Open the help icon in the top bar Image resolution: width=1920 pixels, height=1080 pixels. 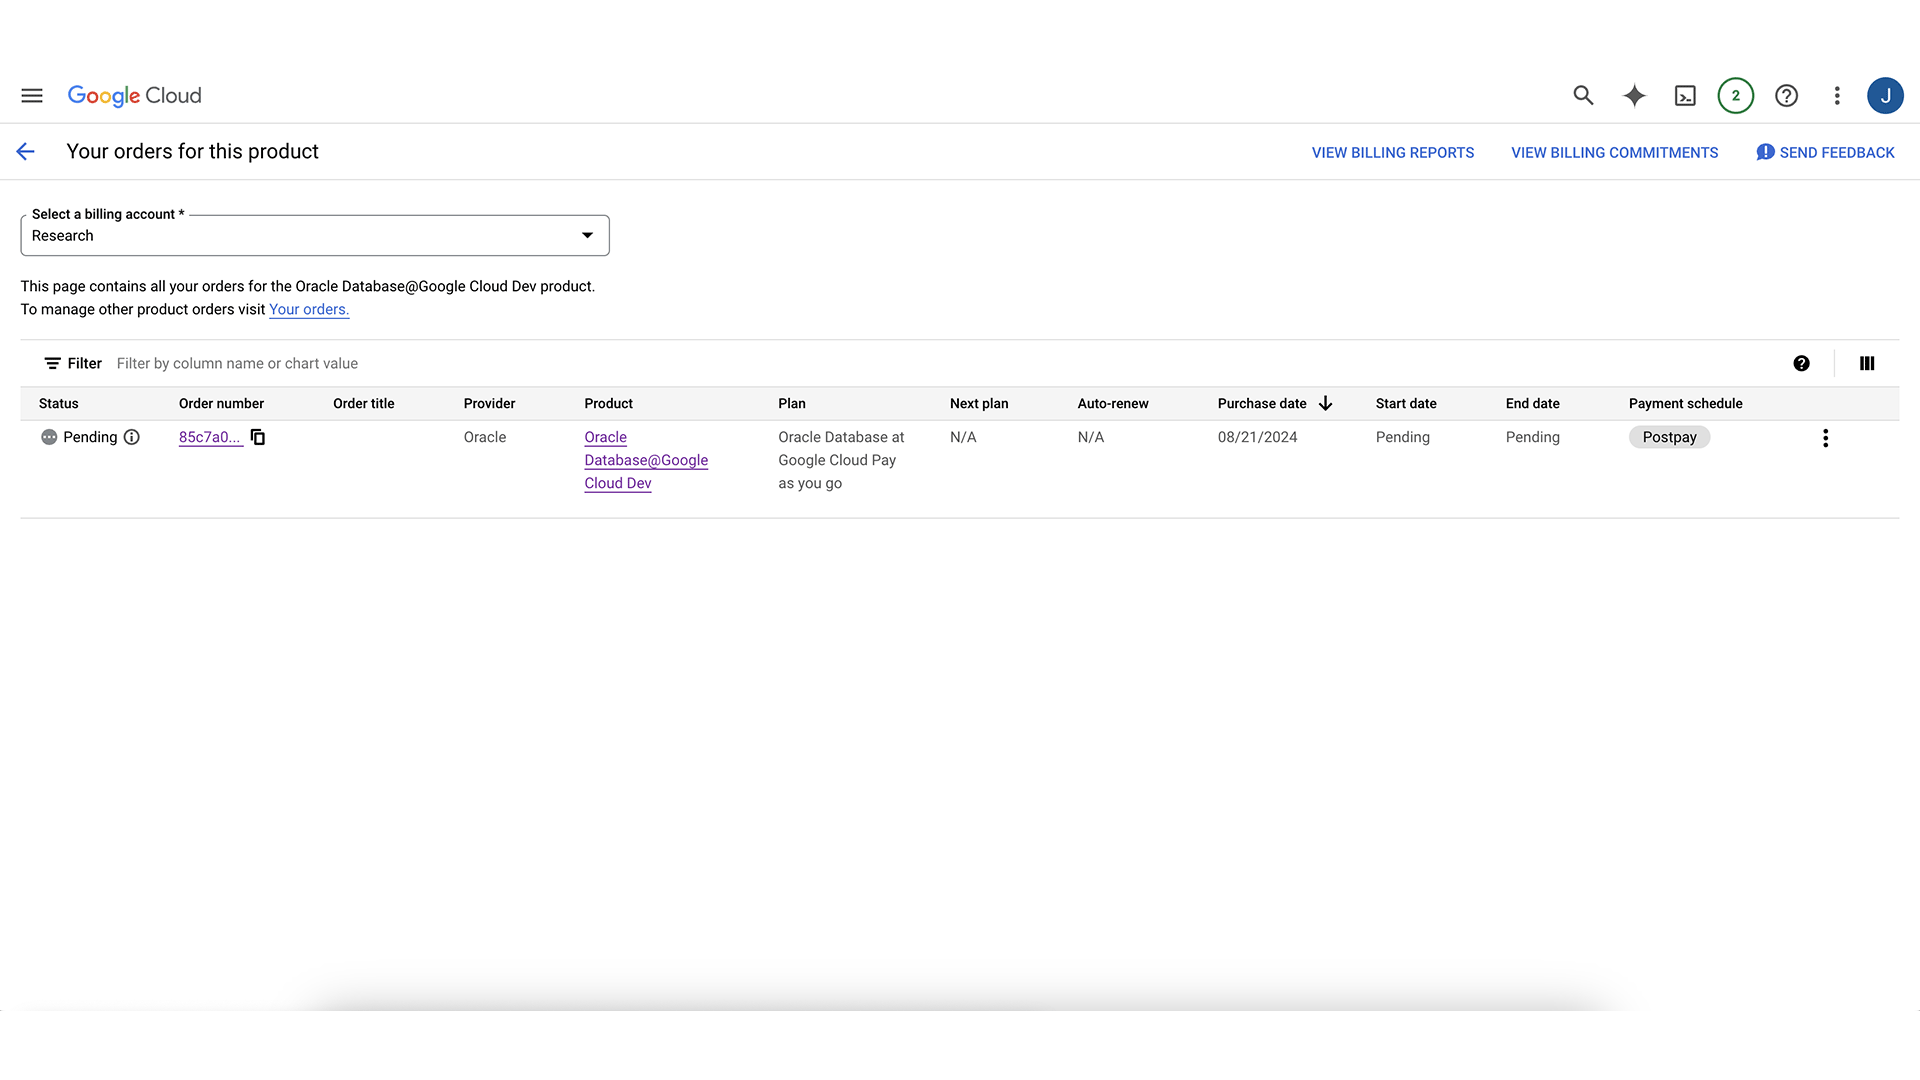click(x=1787, y=95)
